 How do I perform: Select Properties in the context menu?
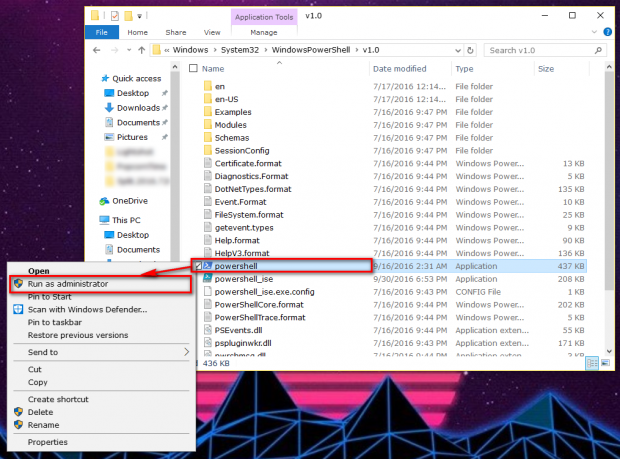(x=48, y=441)
